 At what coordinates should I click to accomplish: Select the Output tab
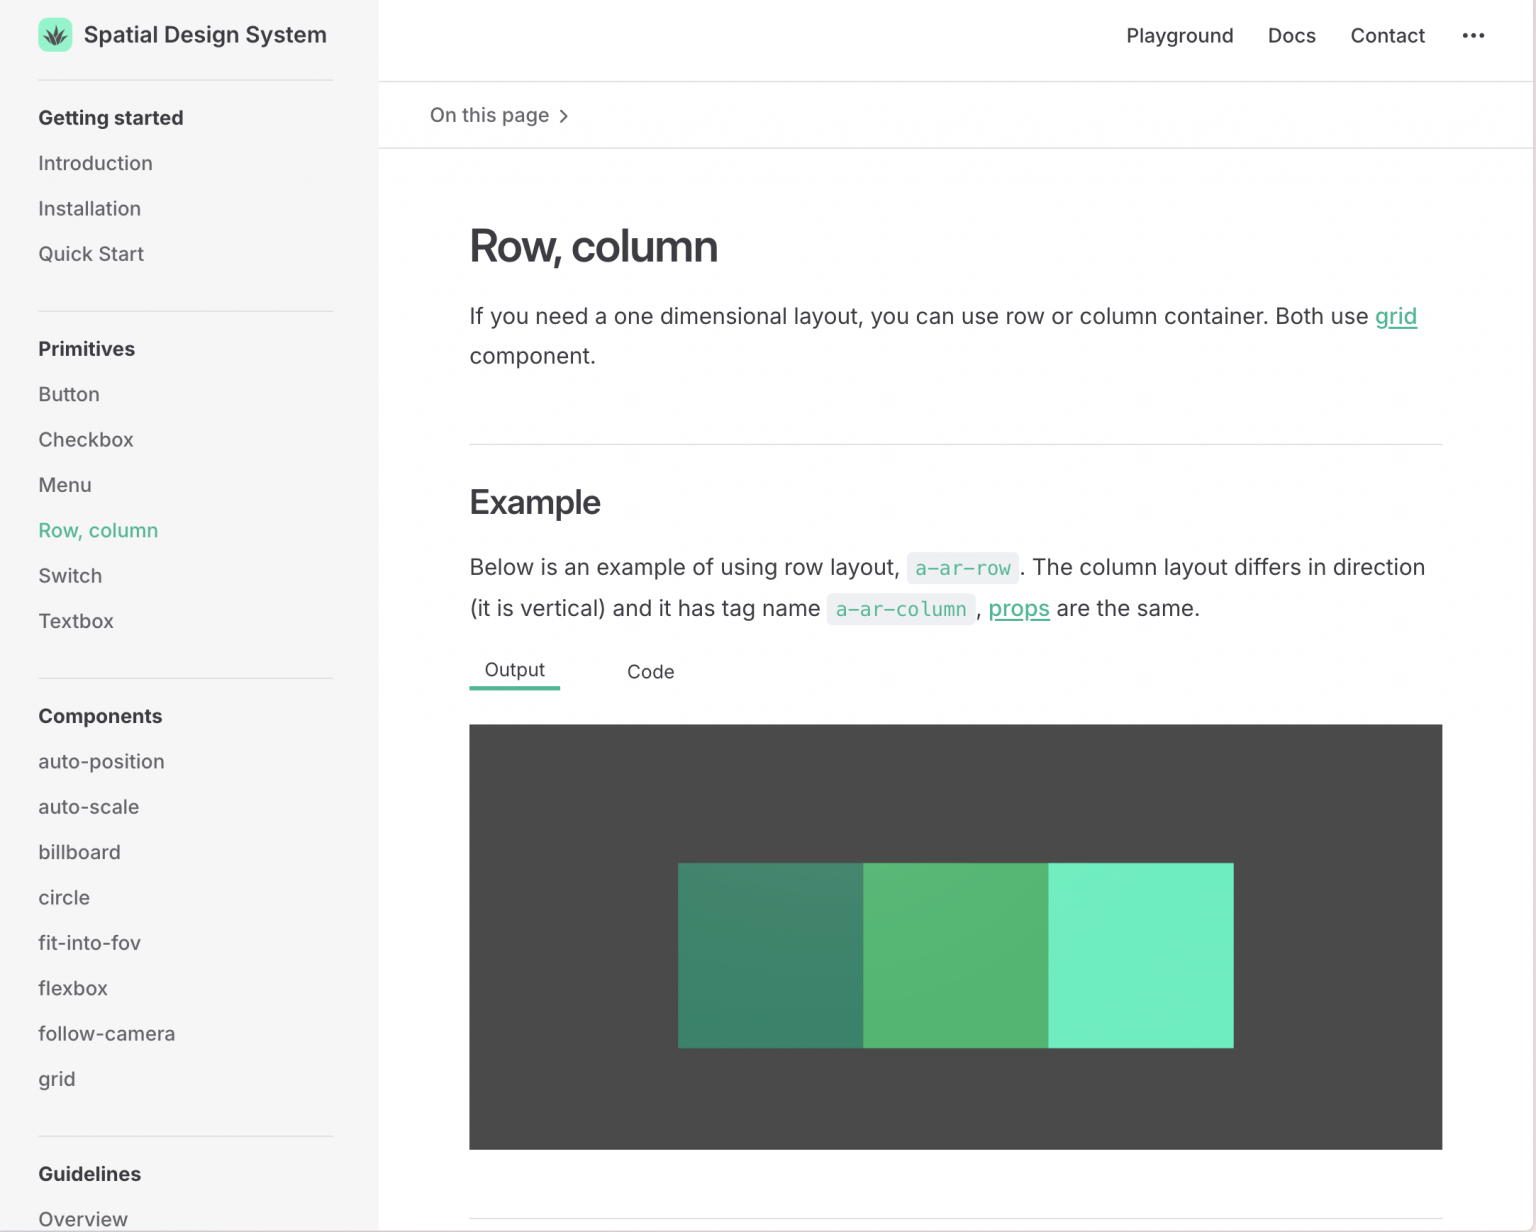tap(514, 670)
